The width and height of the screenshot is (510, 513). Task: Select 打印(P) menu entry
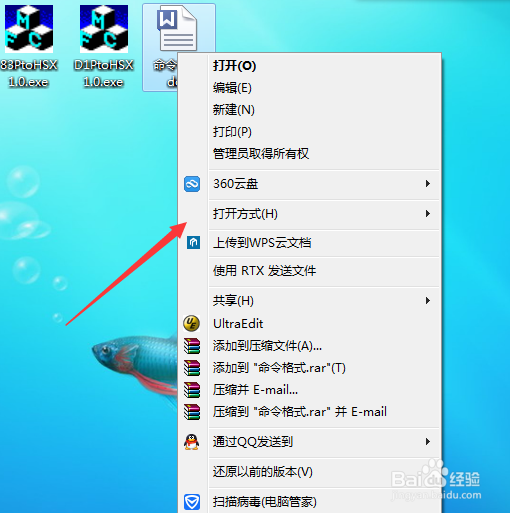310,132
